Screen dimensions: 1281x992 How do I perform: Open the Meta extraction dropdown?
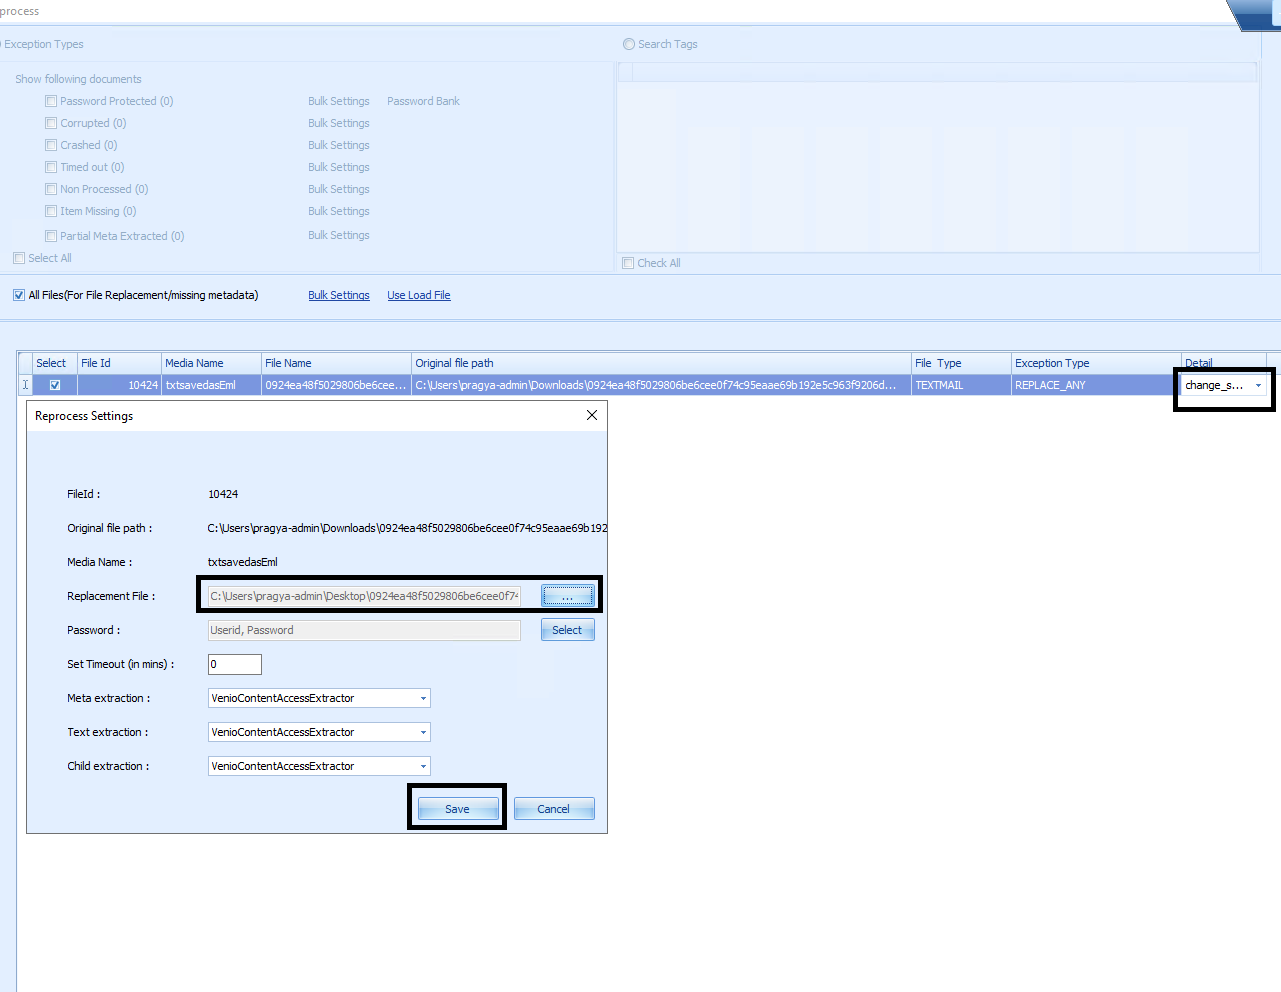(423, 698)
